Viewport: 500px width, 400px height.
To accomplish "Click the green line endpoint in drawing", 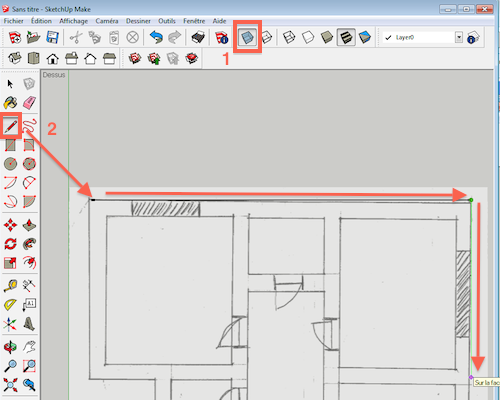I will [471, 200].
